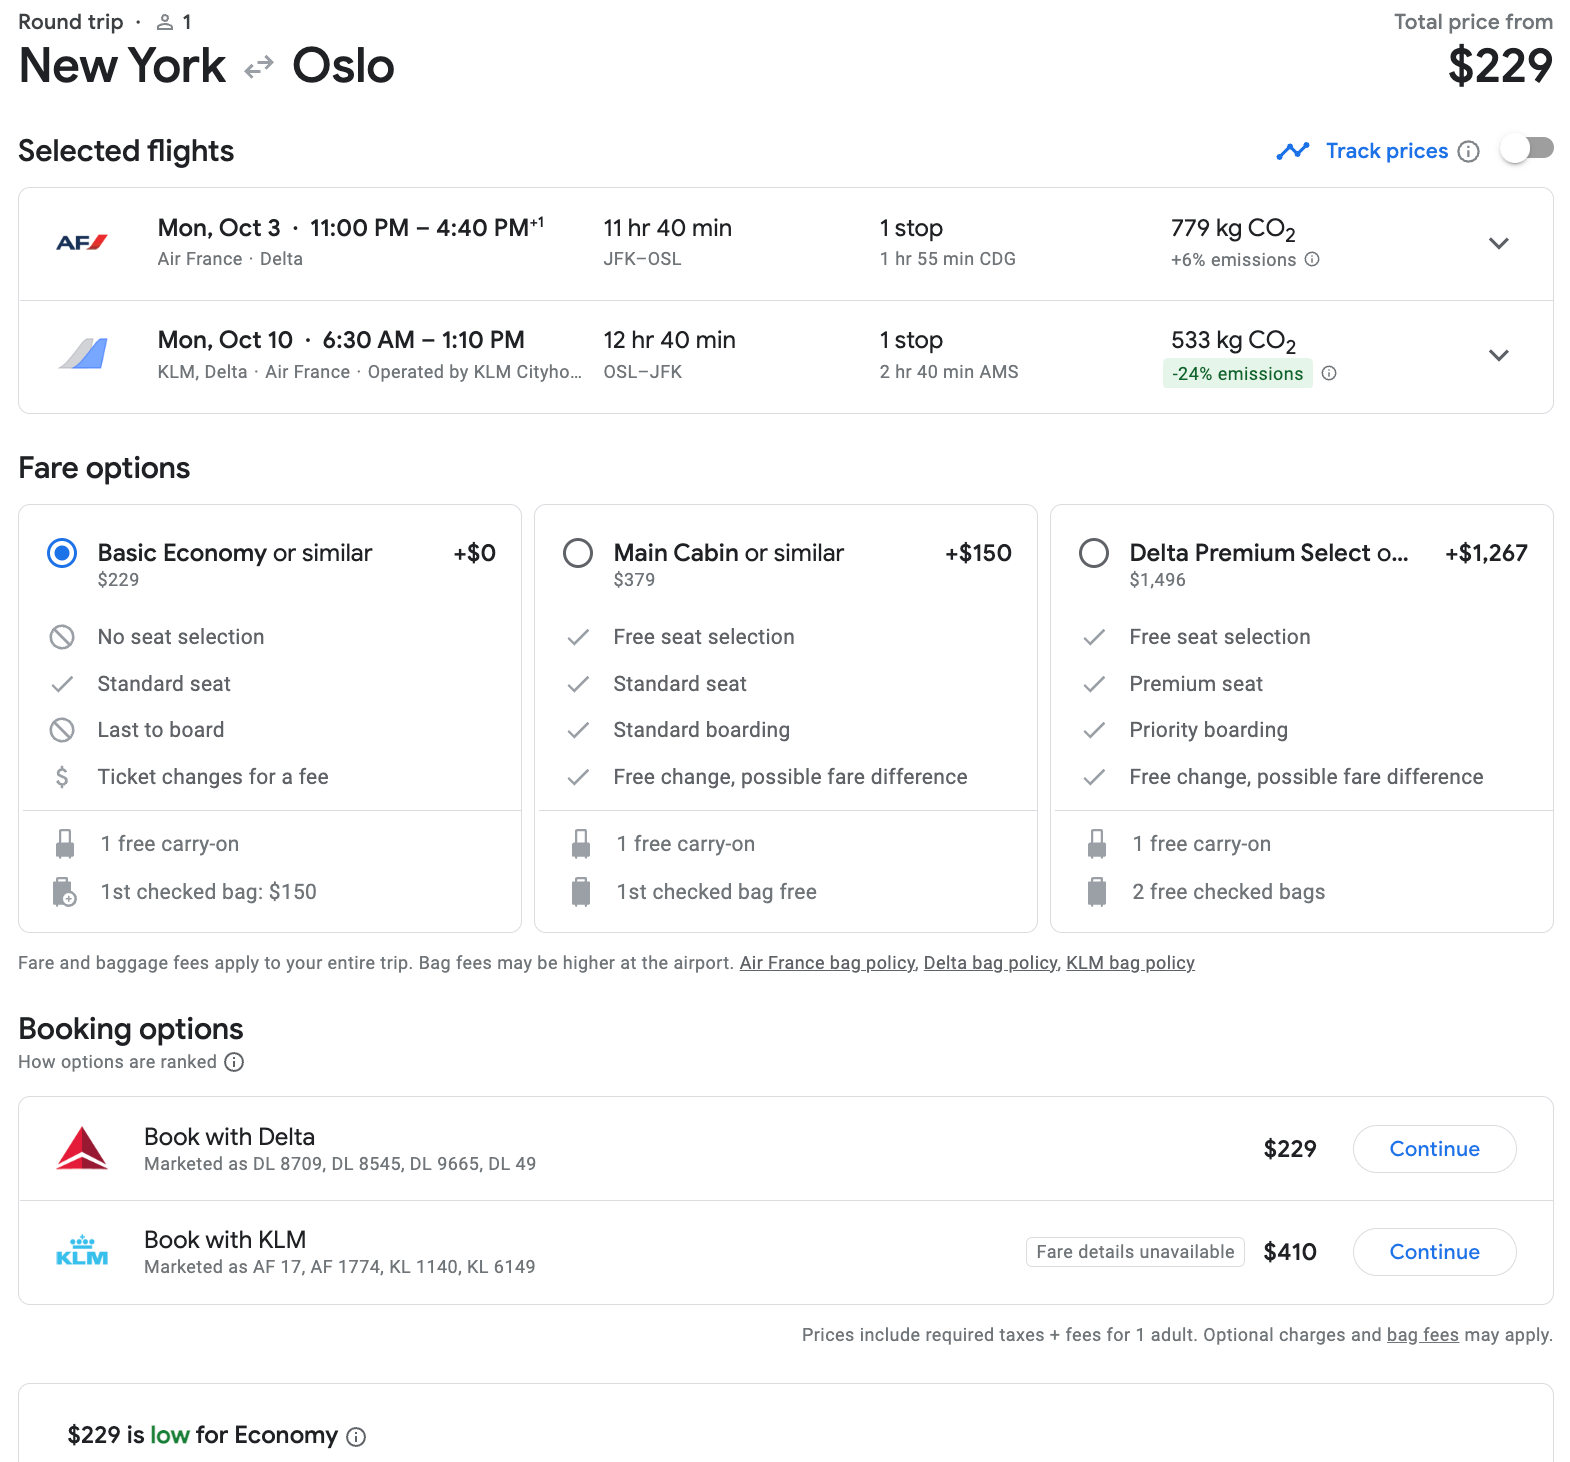
Task: Click info icon beside low for Economy
Action: 356,1437
